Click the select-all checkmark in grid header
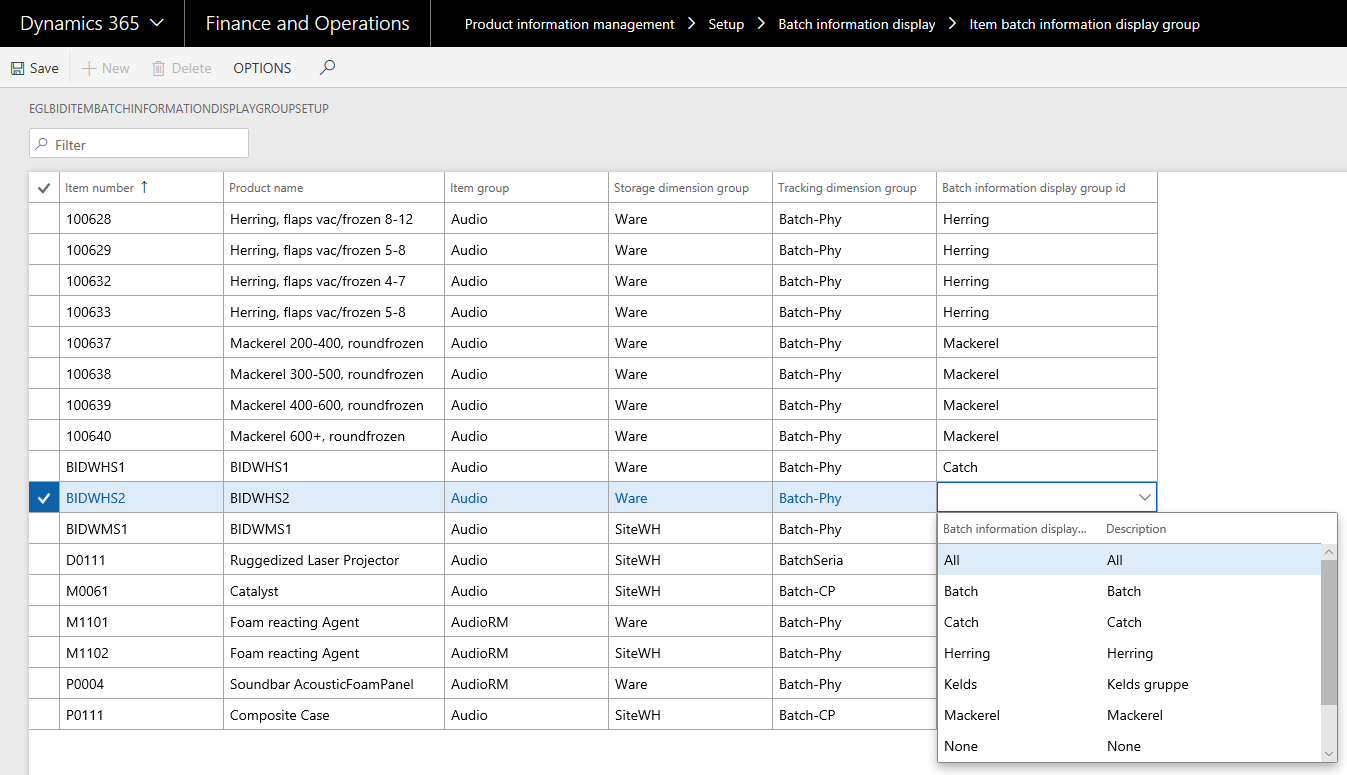The image size is (1347, 775). pos(44,188)
